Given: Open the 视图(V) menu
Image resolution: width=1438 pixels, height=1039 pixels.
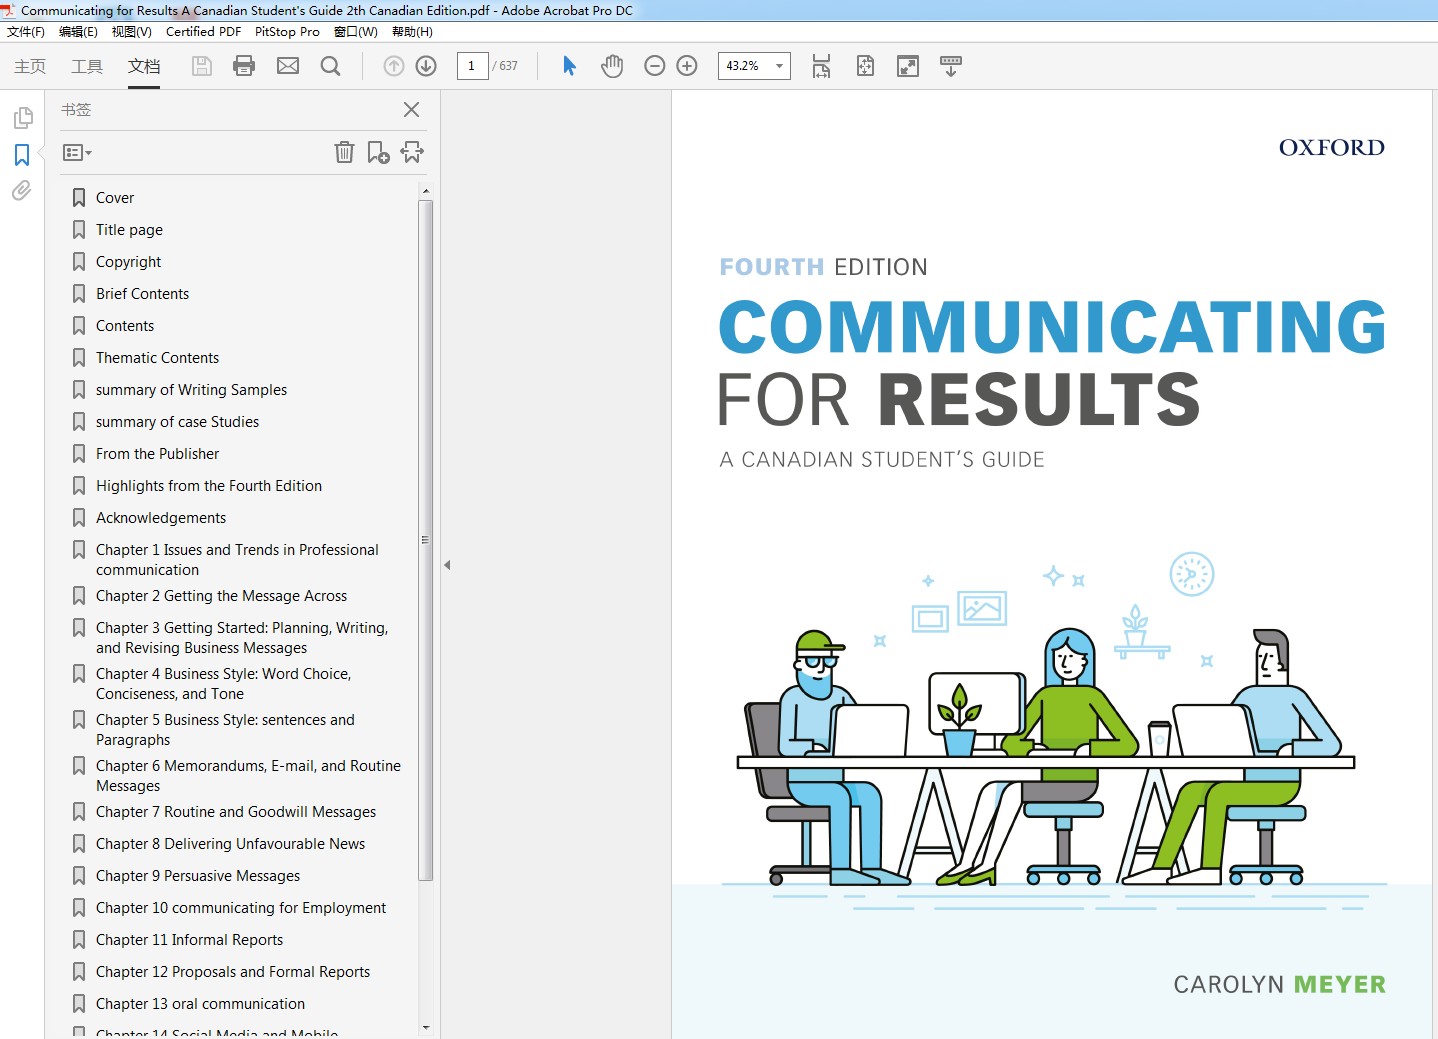Looking at the screenshot, I should 131,32.
